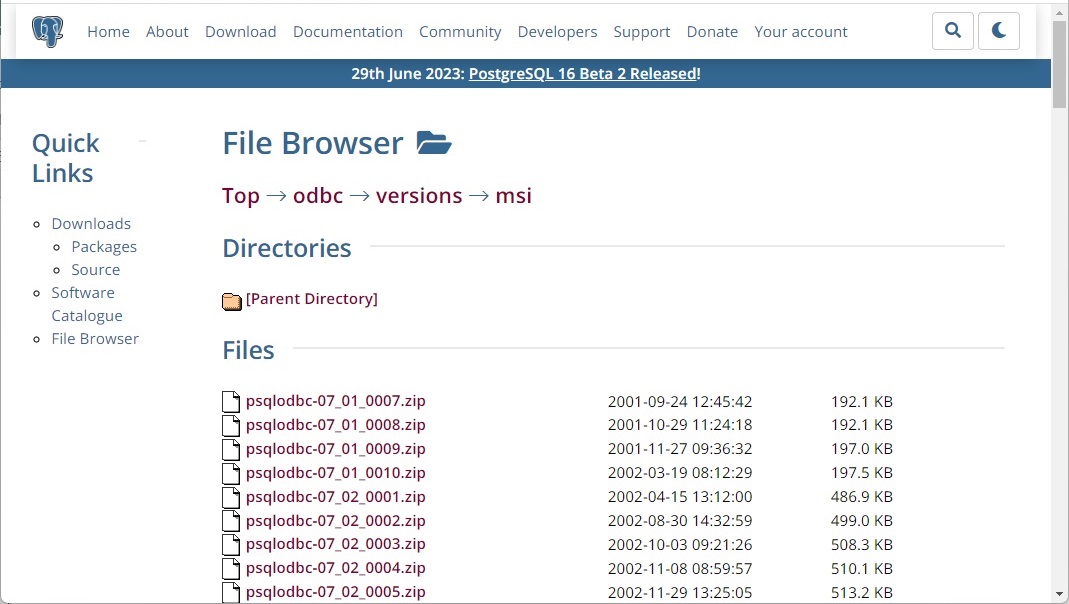Click msi in the breadcrumb path
The image size is (1069, 604).
[x=513, y=196]
